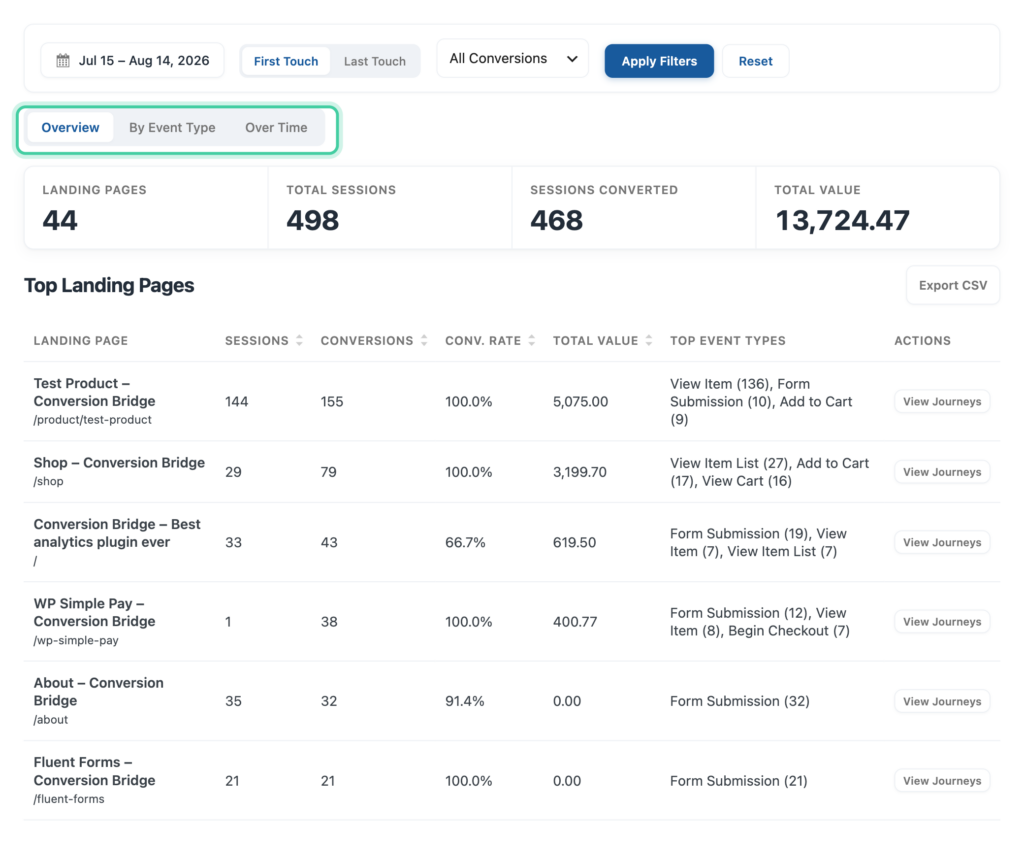The image size is (1024, 864).
Task: Click the 91.4% conversion rate cell
Action: pos(464,701)
